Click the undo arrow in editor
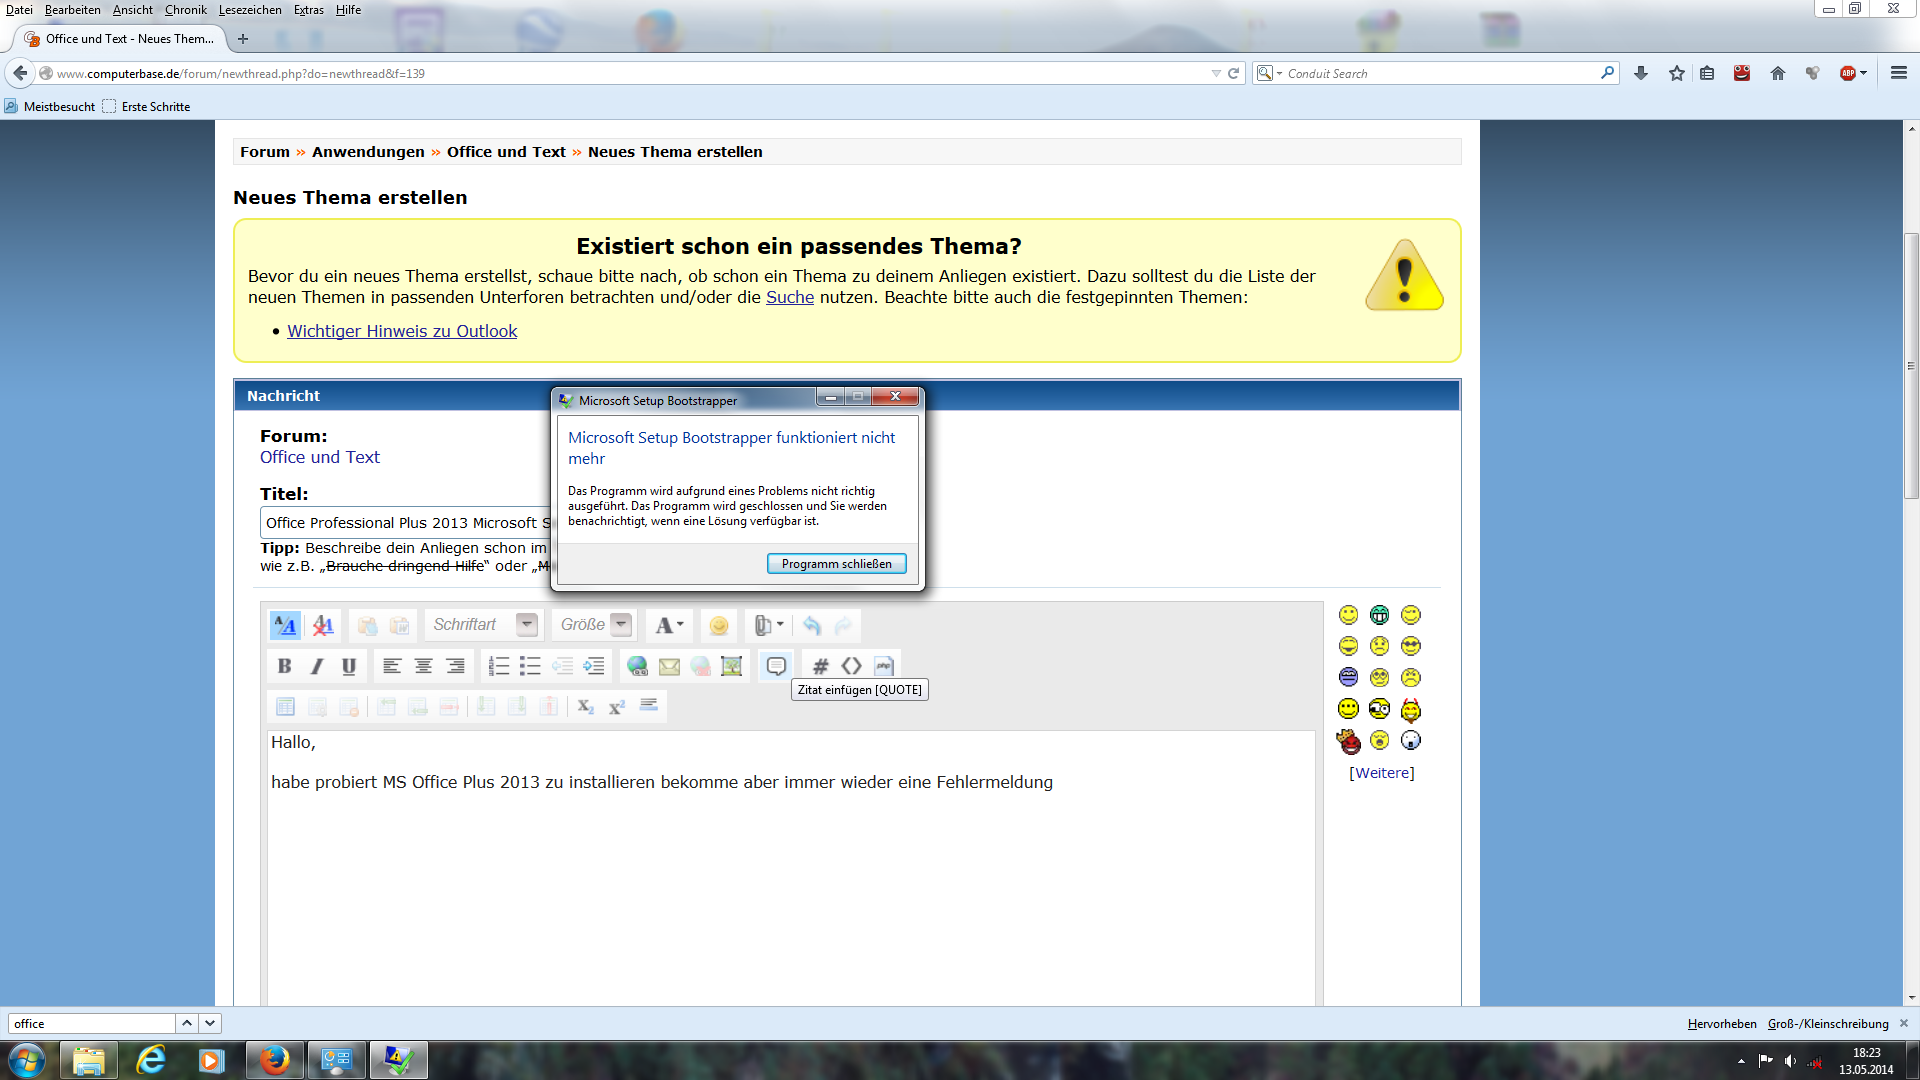Screen dimensions: 1920x1080 [x=812, y=626]
